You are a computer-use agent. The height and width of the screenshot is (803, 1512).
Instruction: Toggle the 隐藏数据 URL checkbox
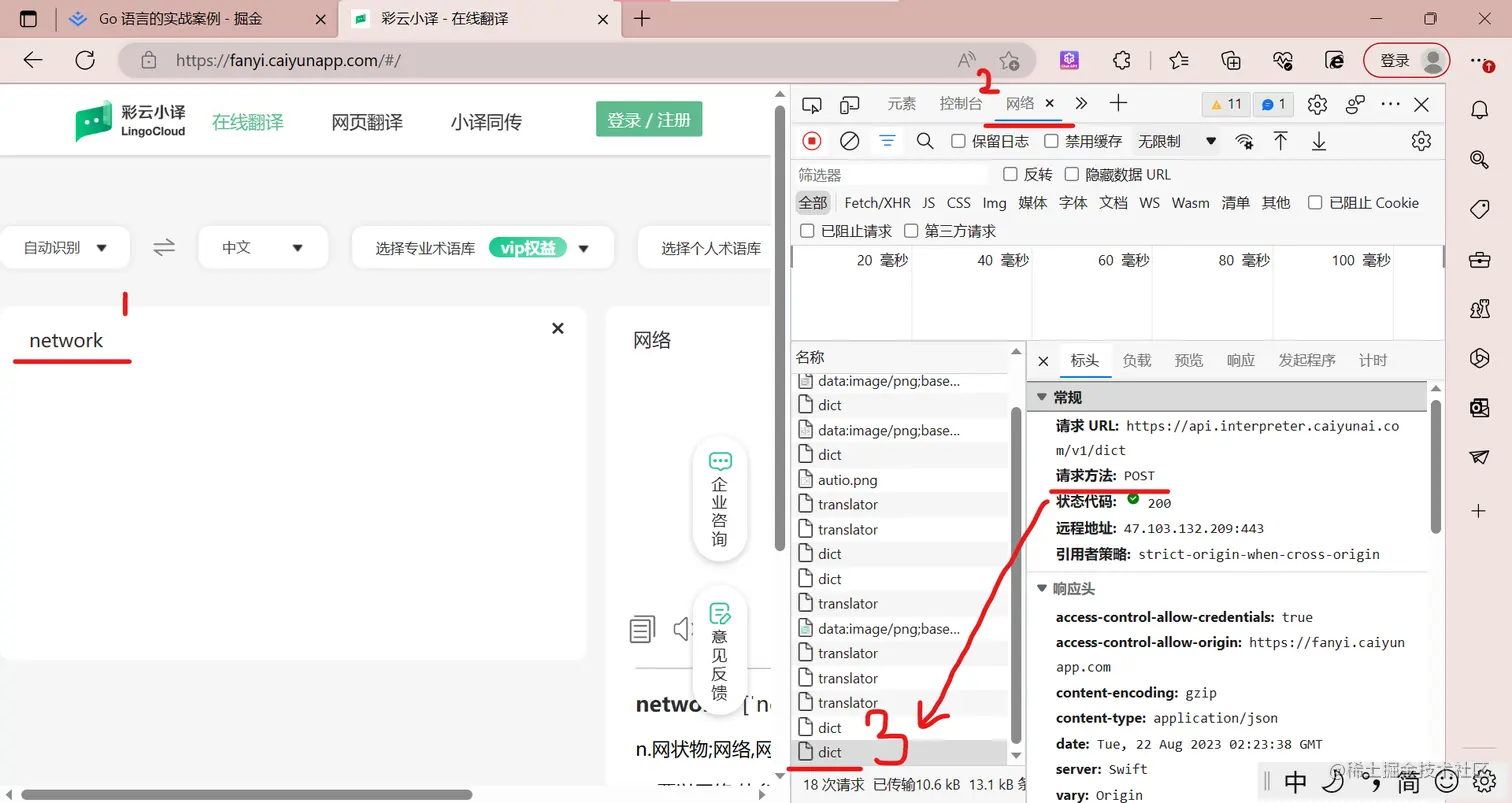pos(1072,174)
